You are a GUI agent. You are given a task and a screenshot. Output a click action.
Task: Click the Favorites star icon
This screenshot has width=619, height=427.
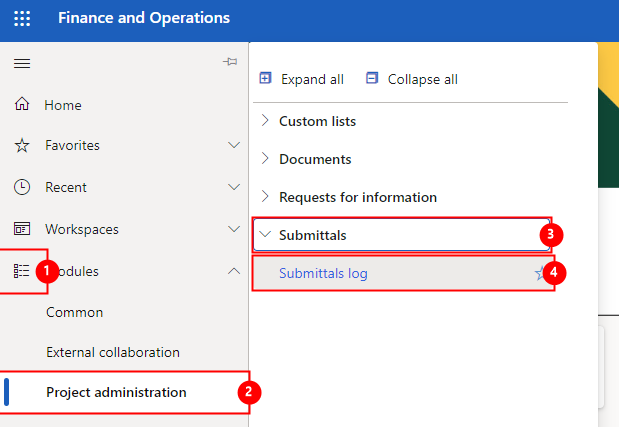[x=22, y=145]
